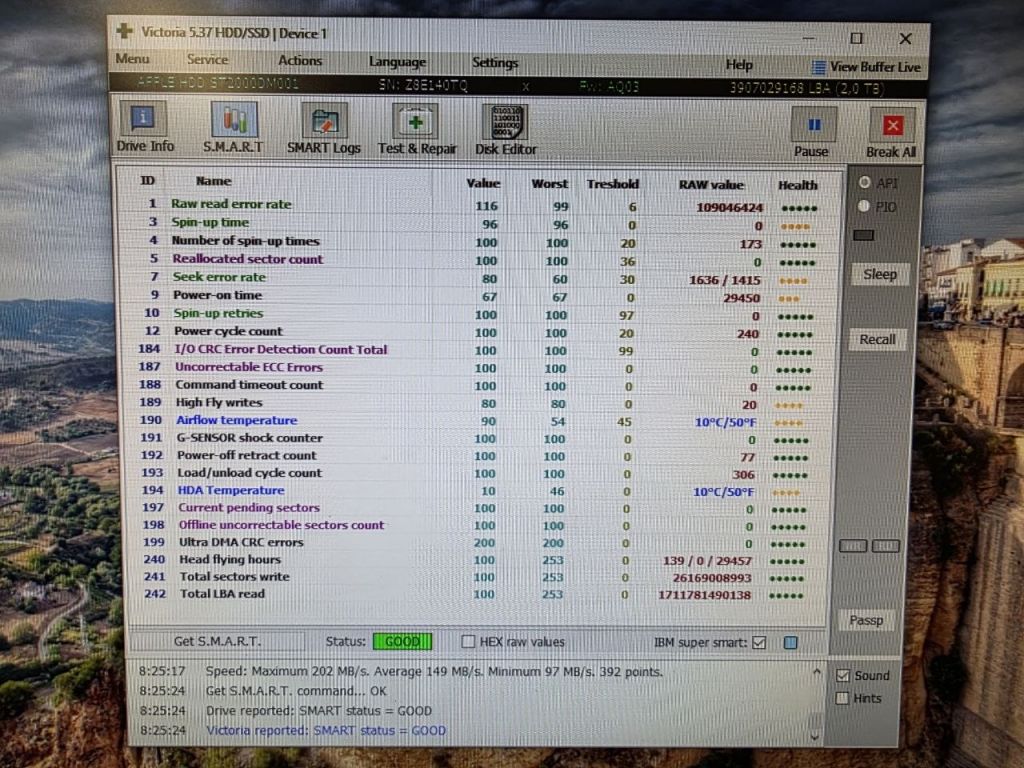Open the Menu menu
Image resolution: width=1024 pixels, height=768 pixels.
[132, 59]
